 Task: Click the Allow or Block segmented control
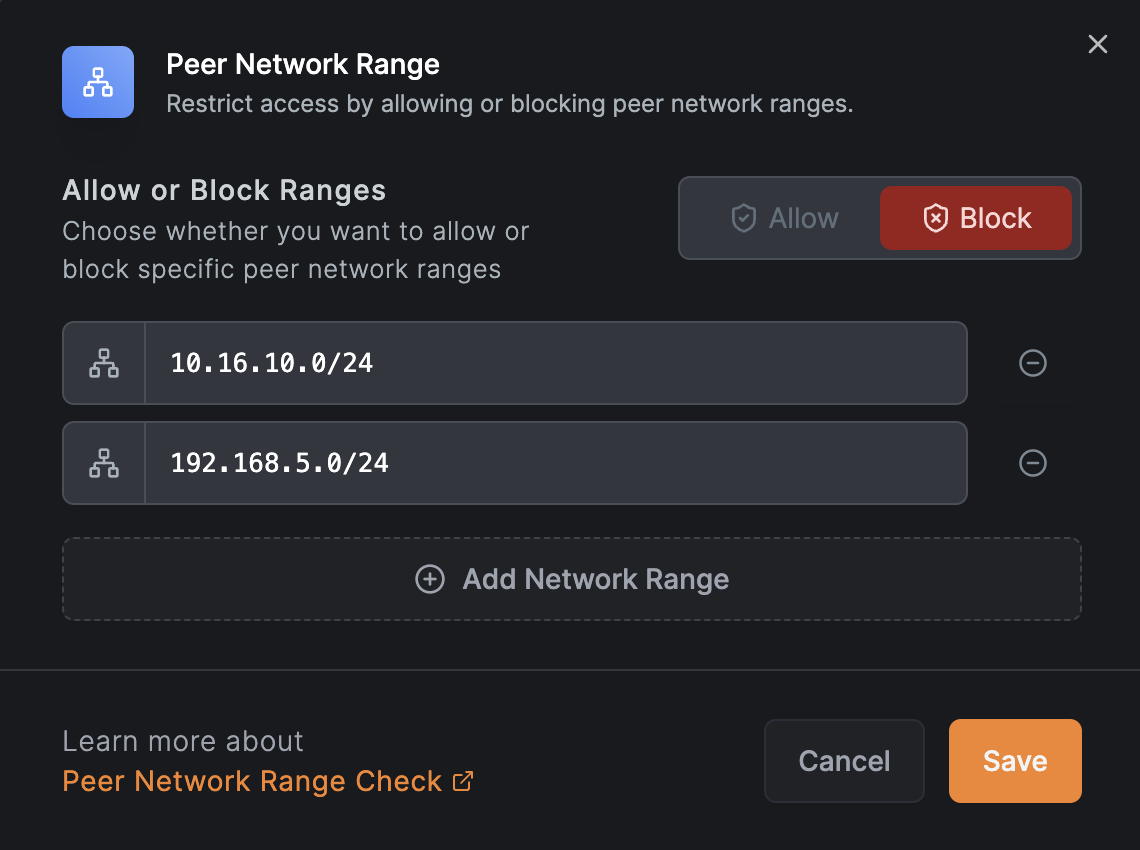tap(880, 218)
